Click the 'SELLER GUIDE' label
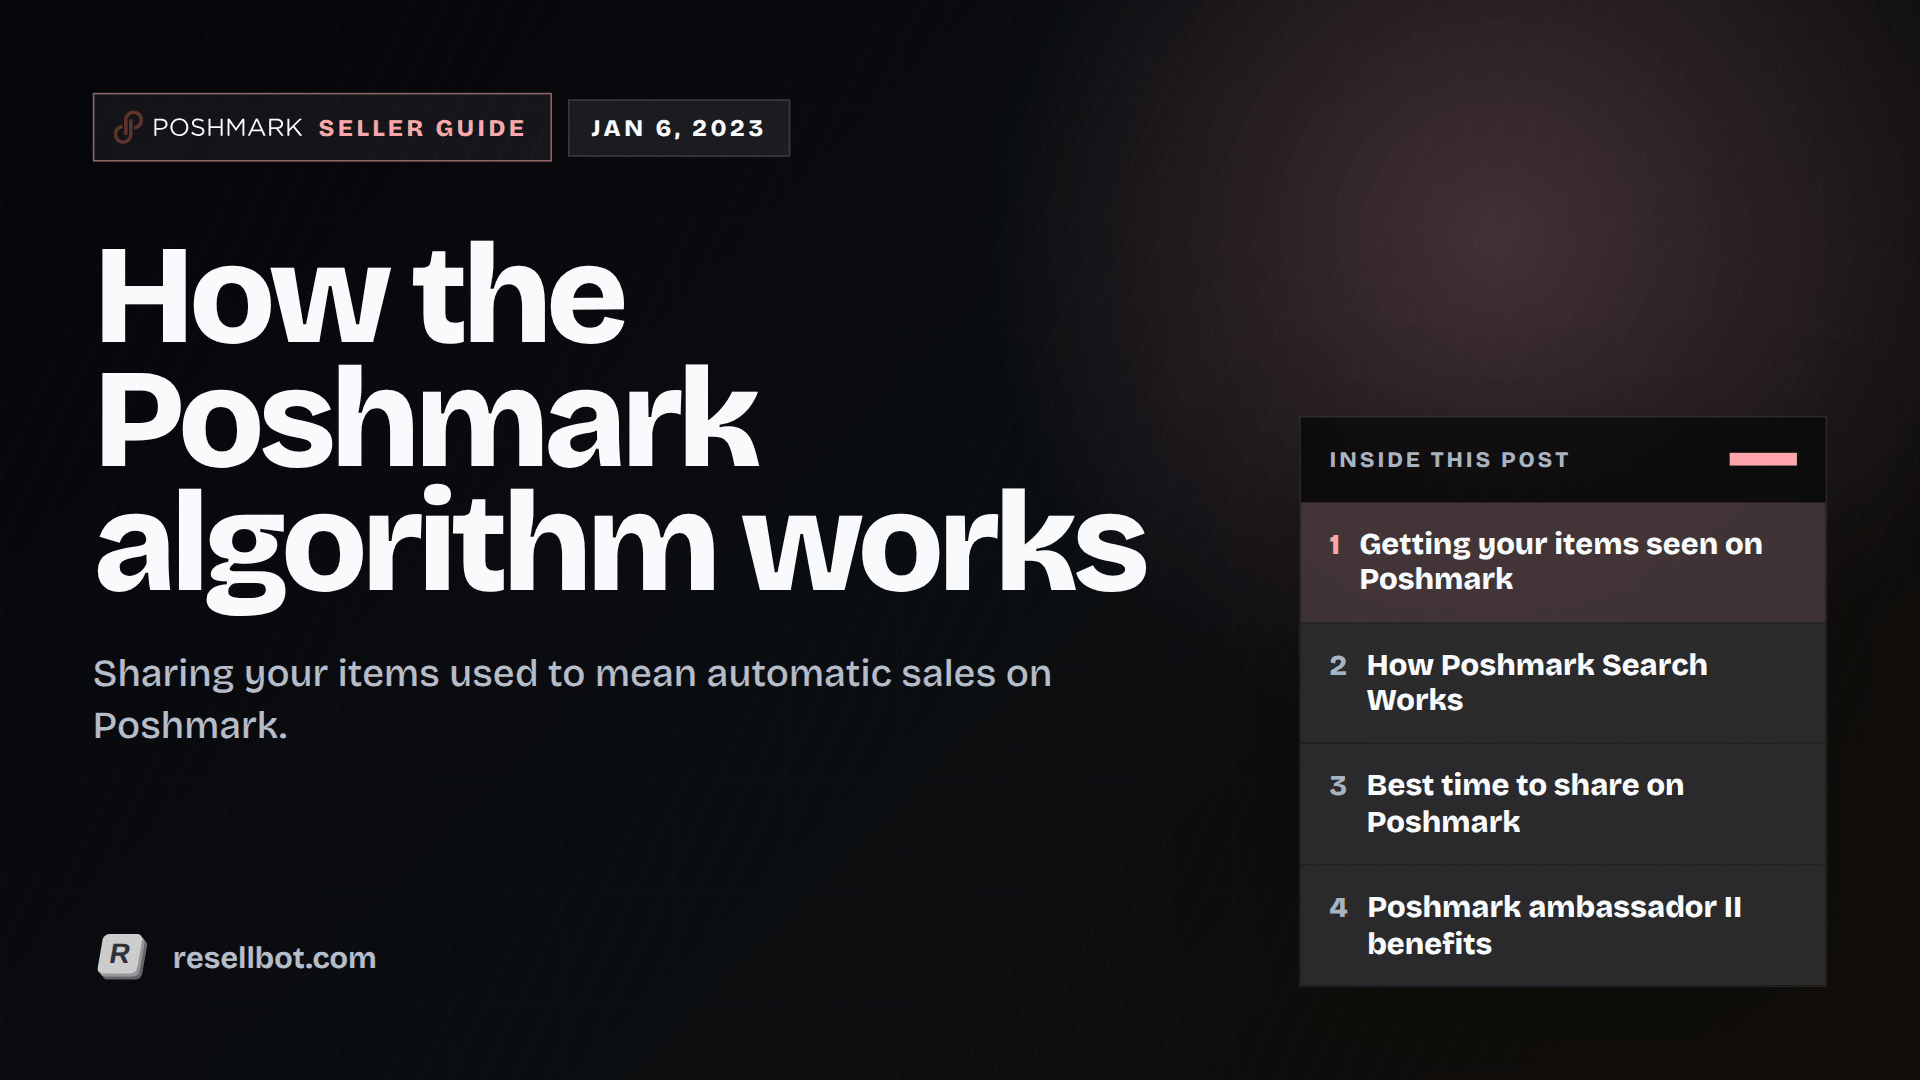Image resolution: width=1920 pixels, height=1080 pixels. pyautogui.click(x=422, y=128)
